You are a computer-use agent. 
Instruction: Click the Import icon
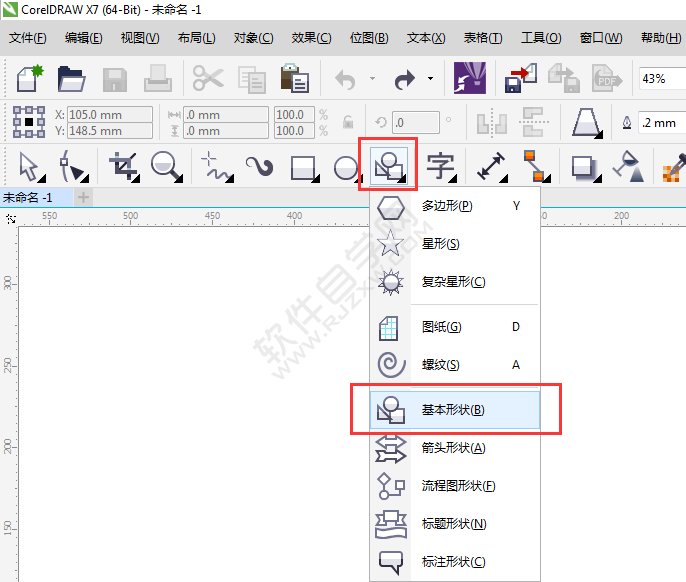pos(521,78)
